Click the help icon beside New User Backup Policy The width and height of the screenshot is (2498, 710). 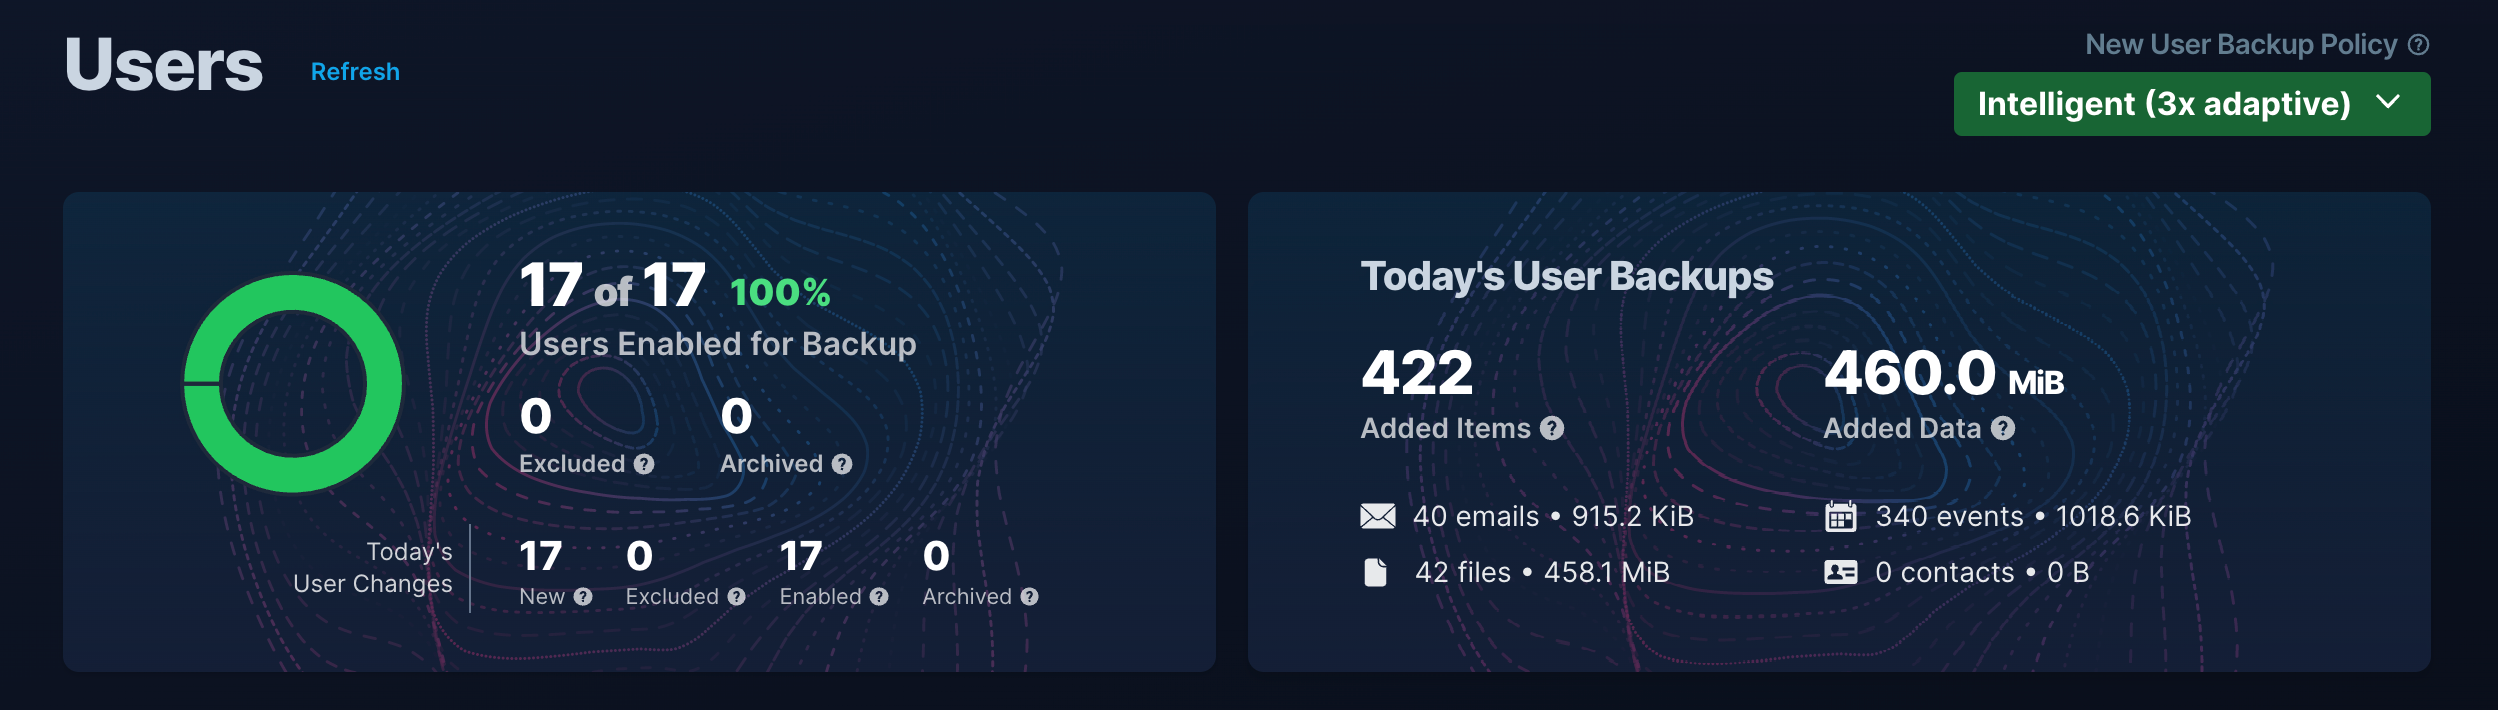[2418, 45]
